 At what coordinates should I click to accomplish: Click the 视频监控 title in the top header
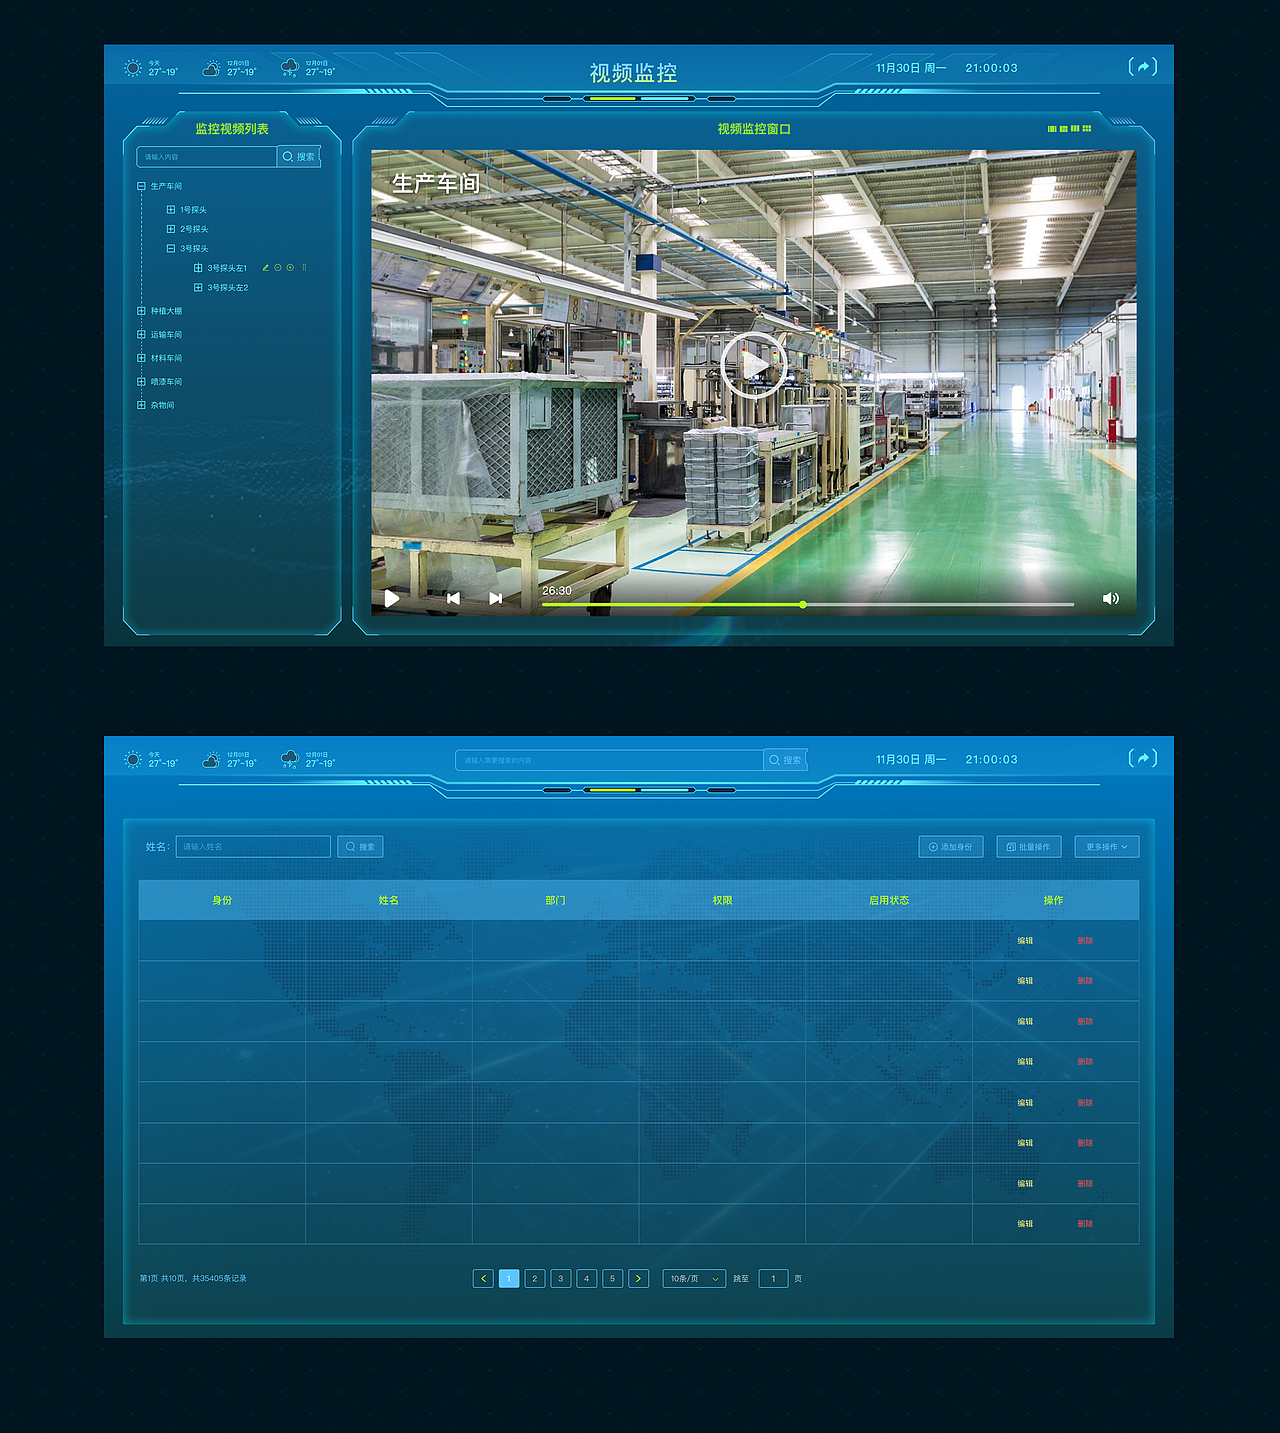633,73
